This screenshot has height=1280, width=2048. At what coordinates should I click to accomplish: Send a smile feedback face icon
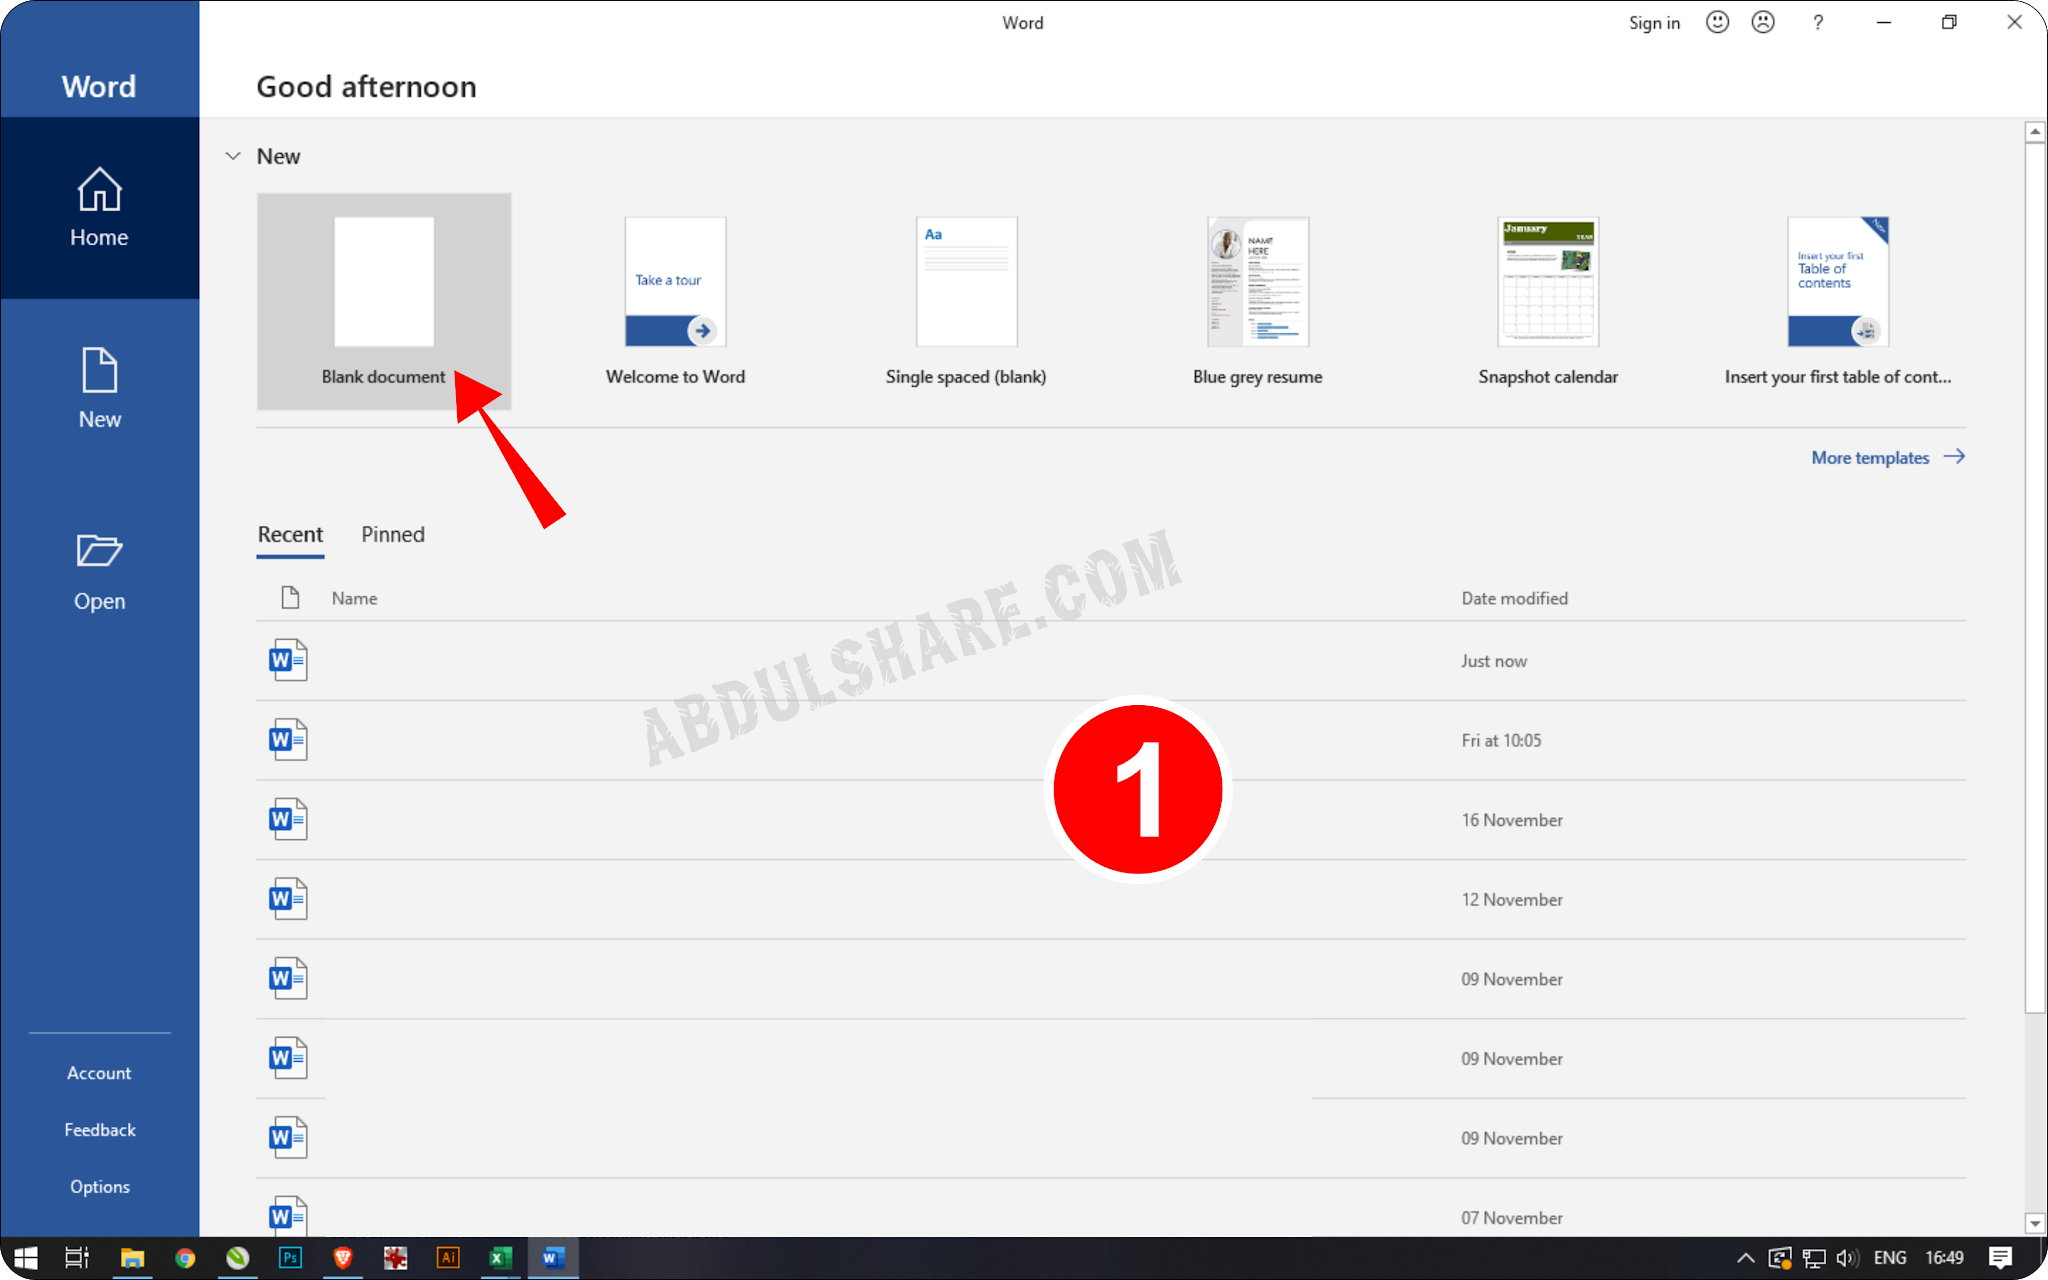(x=1717, y=22)
